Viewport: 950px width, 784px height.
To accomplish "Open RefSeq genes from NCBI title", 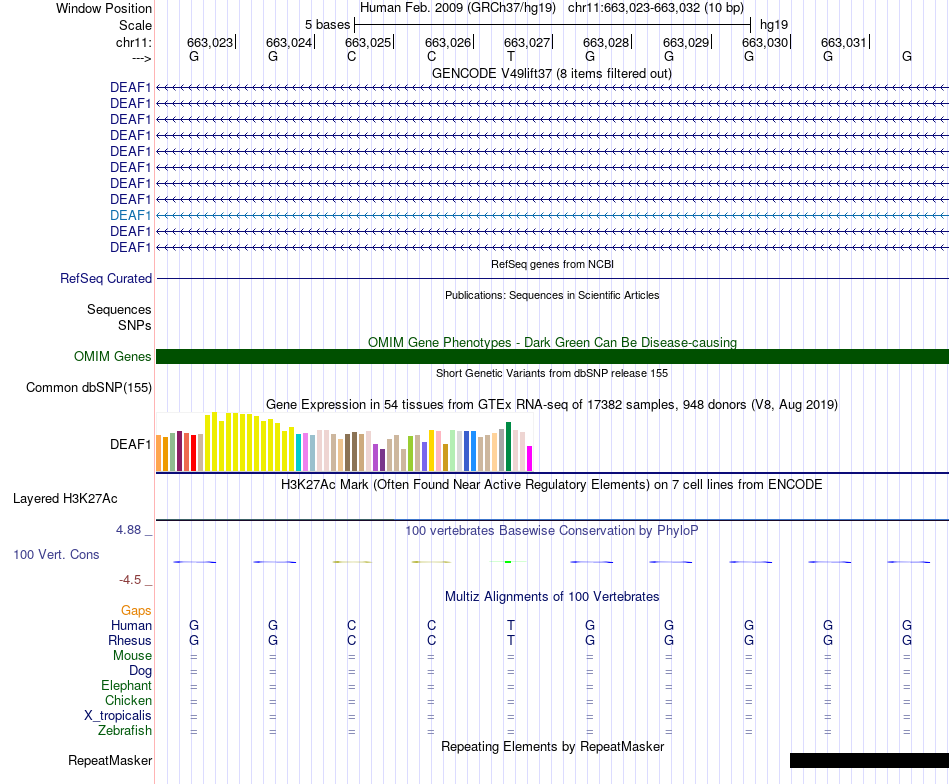I will 552,264.
